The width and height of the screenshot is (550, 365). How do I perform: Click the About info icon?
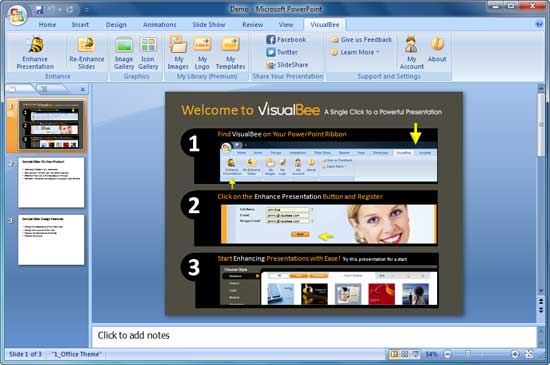[x=437, y=49]
